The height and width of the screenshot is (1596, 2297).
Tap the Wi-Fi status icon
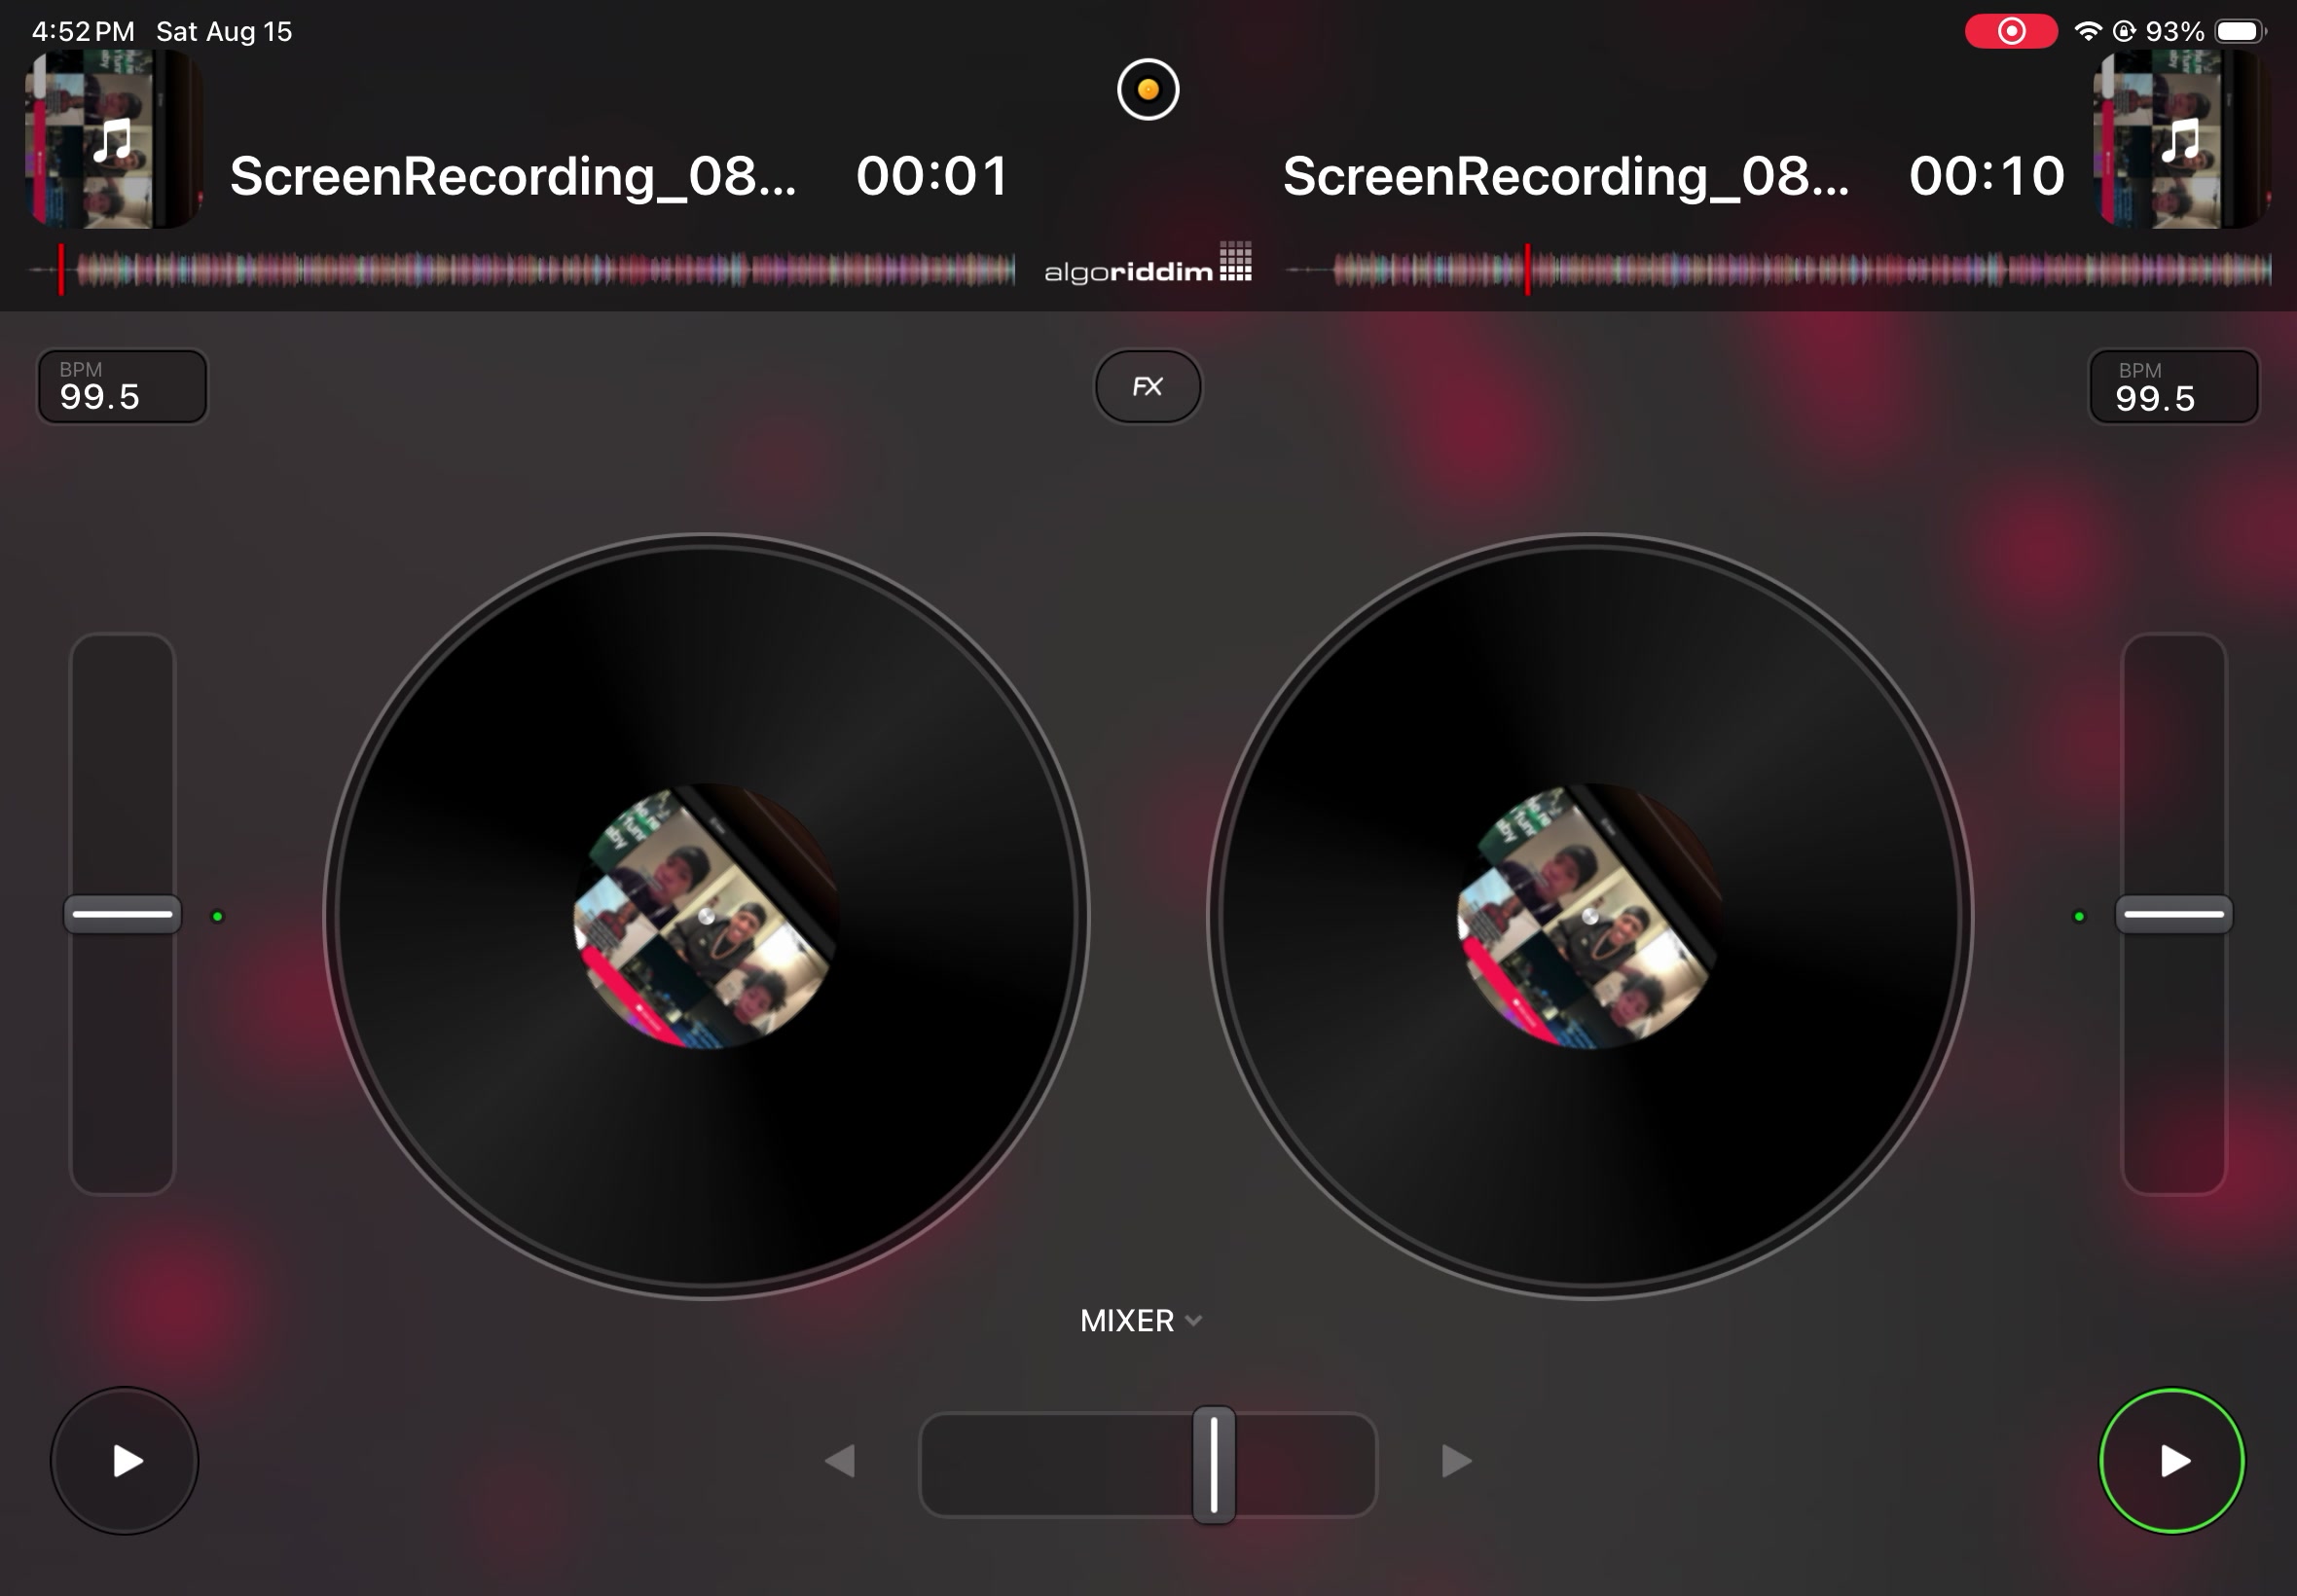2087,31
